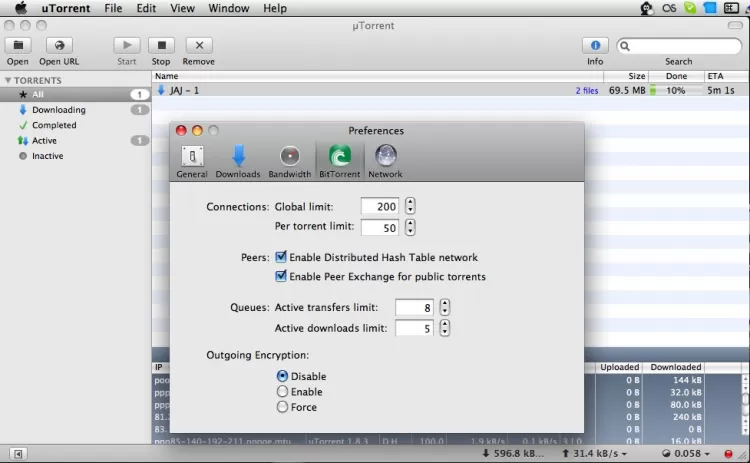The image size is (750, 463).
Task: Click the Global limit input field
Action: tap(380, 206)
